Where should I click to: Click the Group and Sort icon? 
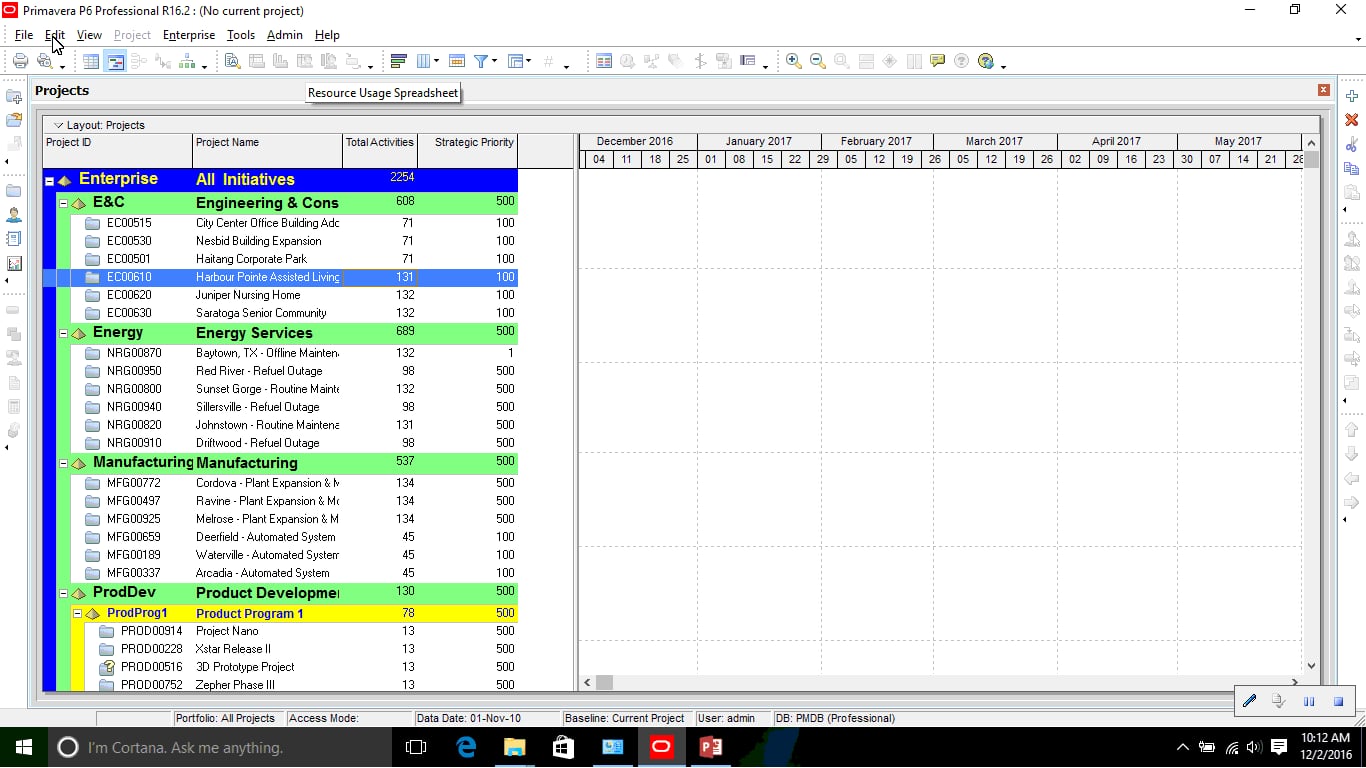click(515, 61)
